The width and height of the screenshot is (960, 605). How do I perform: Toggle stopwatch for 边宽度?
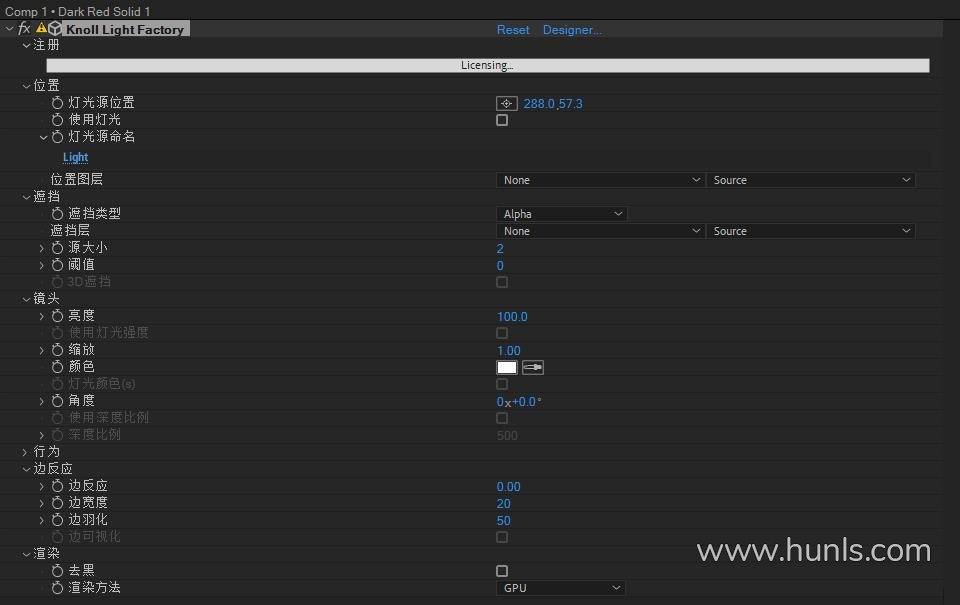coord(58,503)
